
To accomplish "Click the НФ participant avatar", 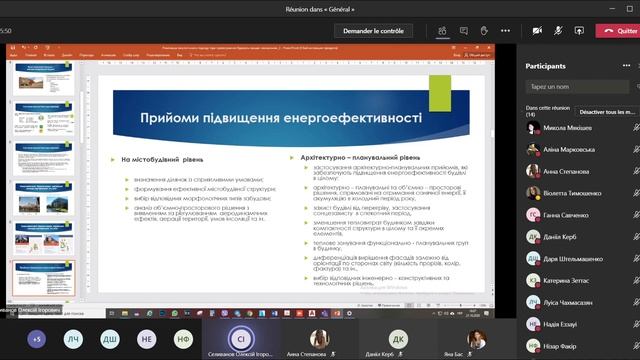I will pyautogui.click(x=183, y=339).
